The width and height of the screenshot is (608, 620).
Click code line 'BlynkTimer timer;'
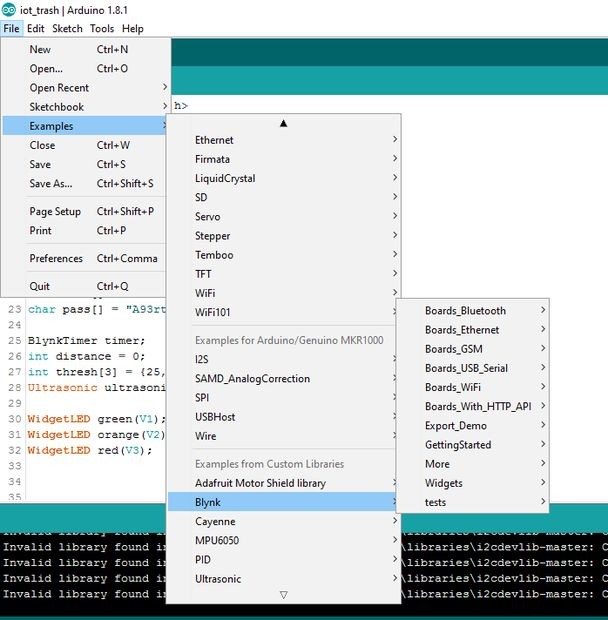[86, 340]
